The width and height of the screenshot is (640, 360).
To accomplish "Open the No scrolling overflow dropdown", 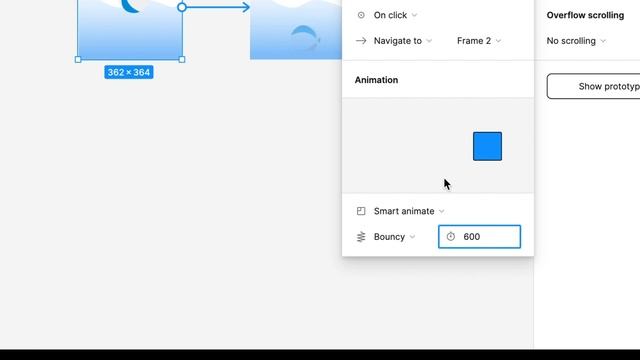I will tap(576, 41).
